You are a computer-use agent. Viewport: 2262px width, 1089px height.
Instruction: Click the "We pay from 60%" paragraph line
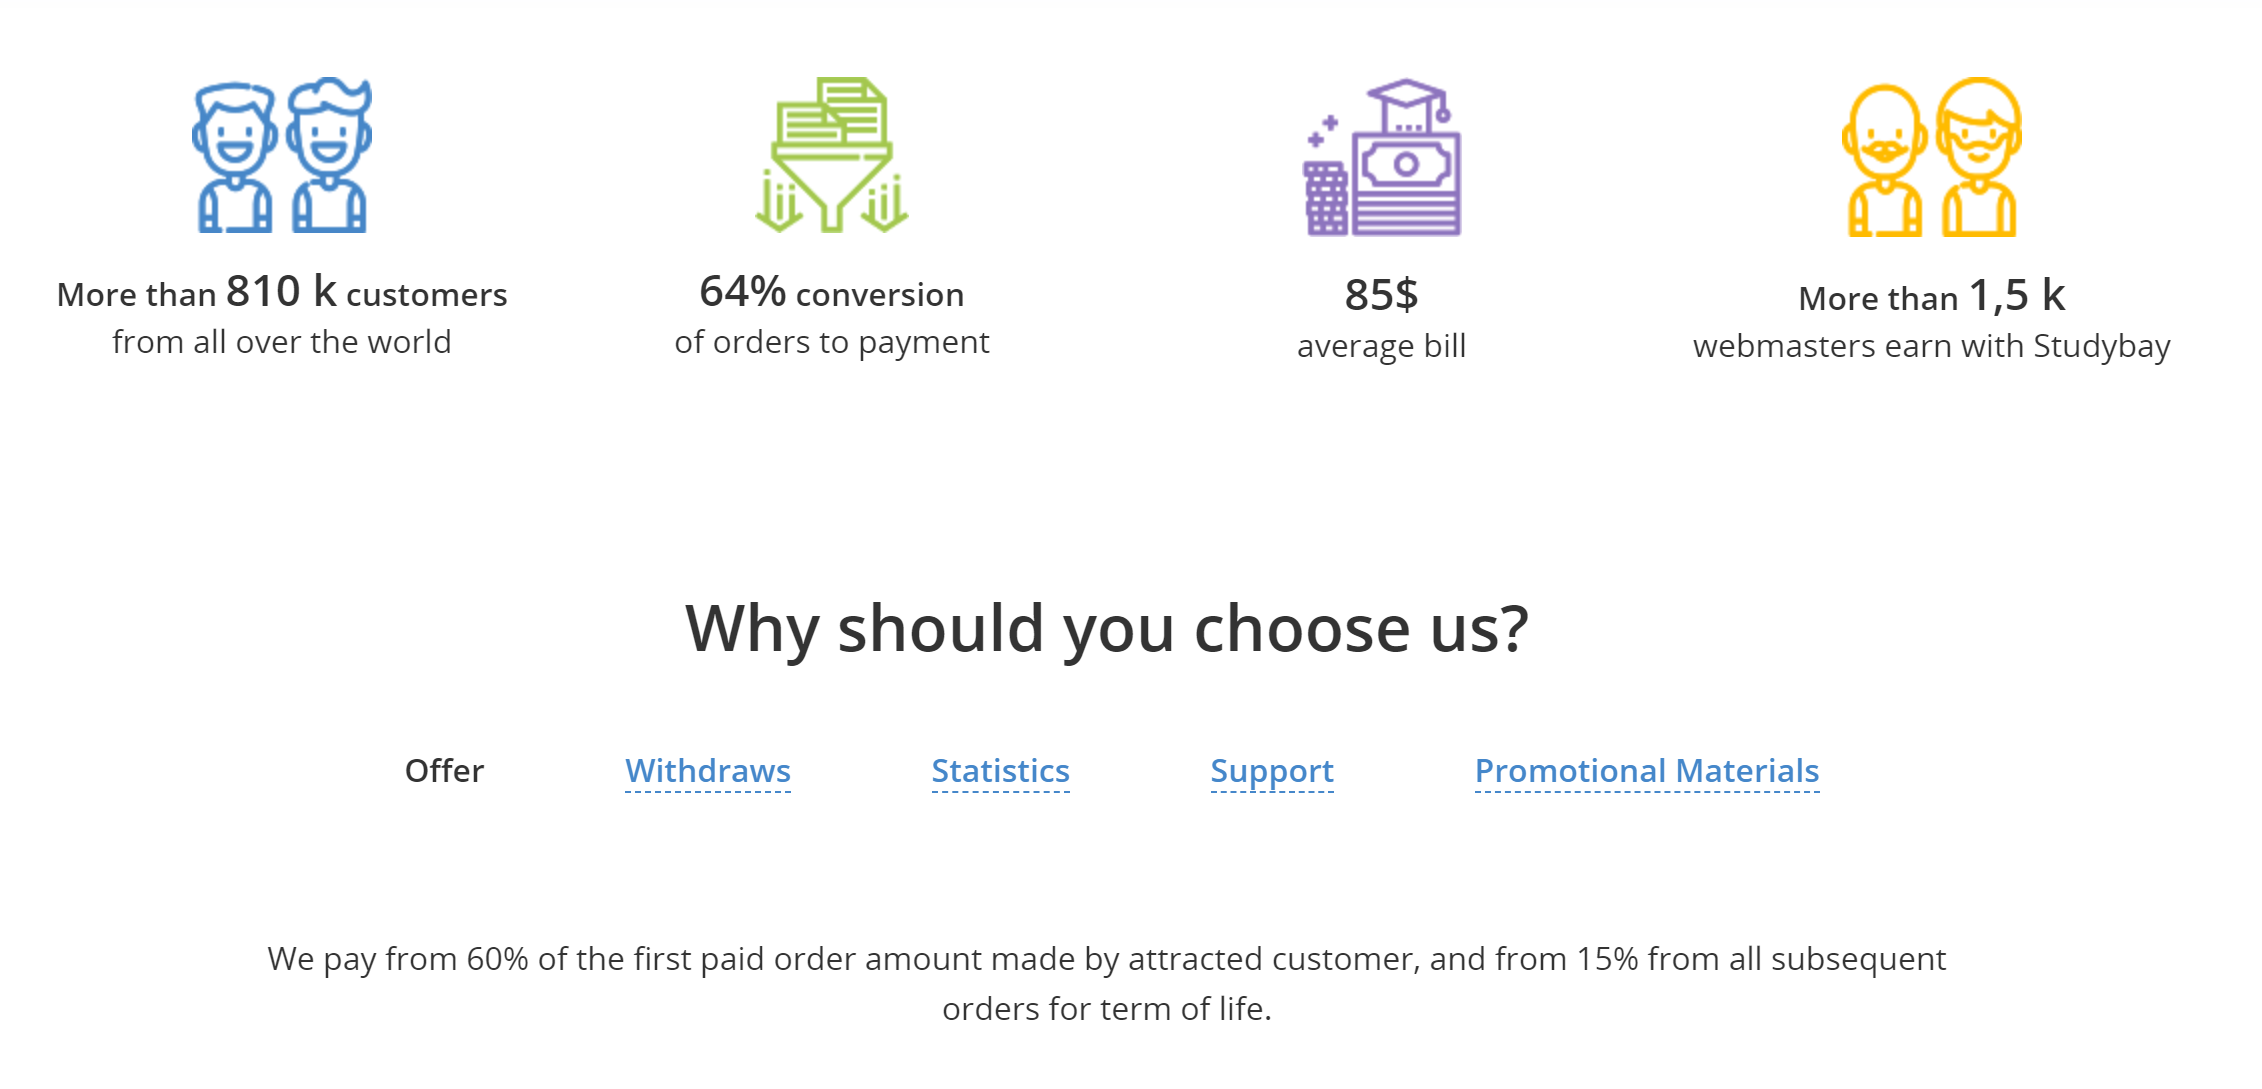[x=1106, y=959]
